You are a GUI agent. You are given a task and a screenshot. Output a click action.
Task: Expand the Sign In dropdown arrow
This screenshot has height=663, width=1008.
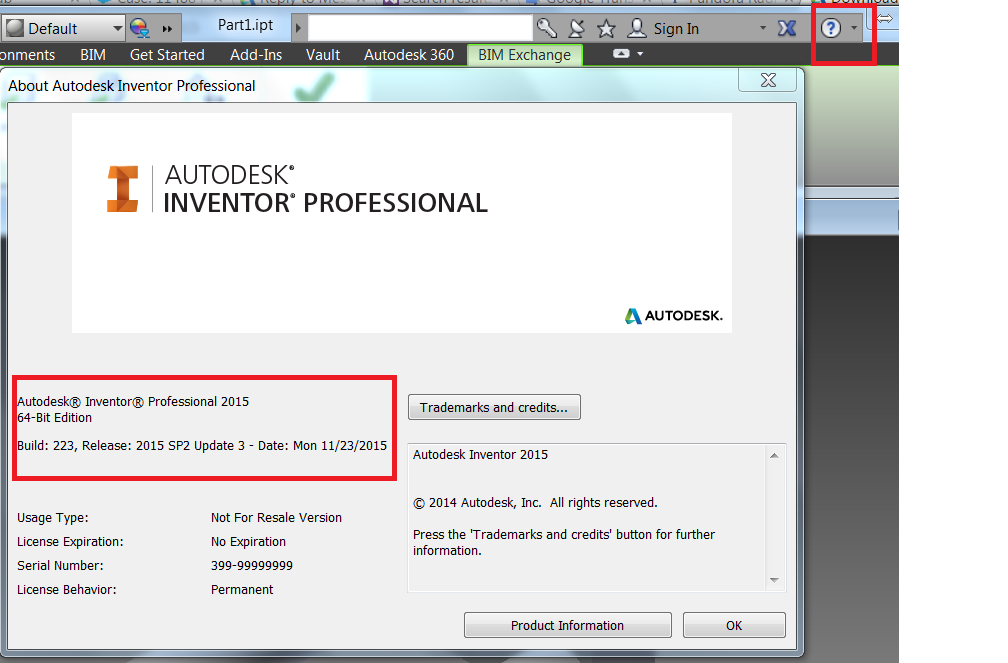(x=764, y=27)
